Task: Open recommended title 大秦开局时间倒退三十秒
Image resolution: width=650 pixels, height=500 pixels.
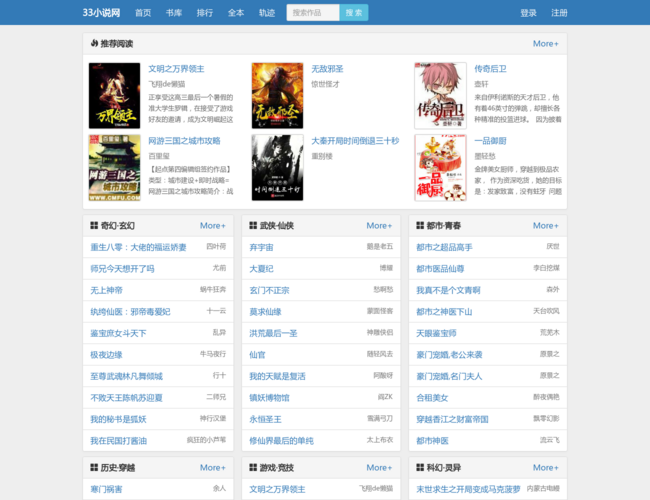Action: [355, 141]
